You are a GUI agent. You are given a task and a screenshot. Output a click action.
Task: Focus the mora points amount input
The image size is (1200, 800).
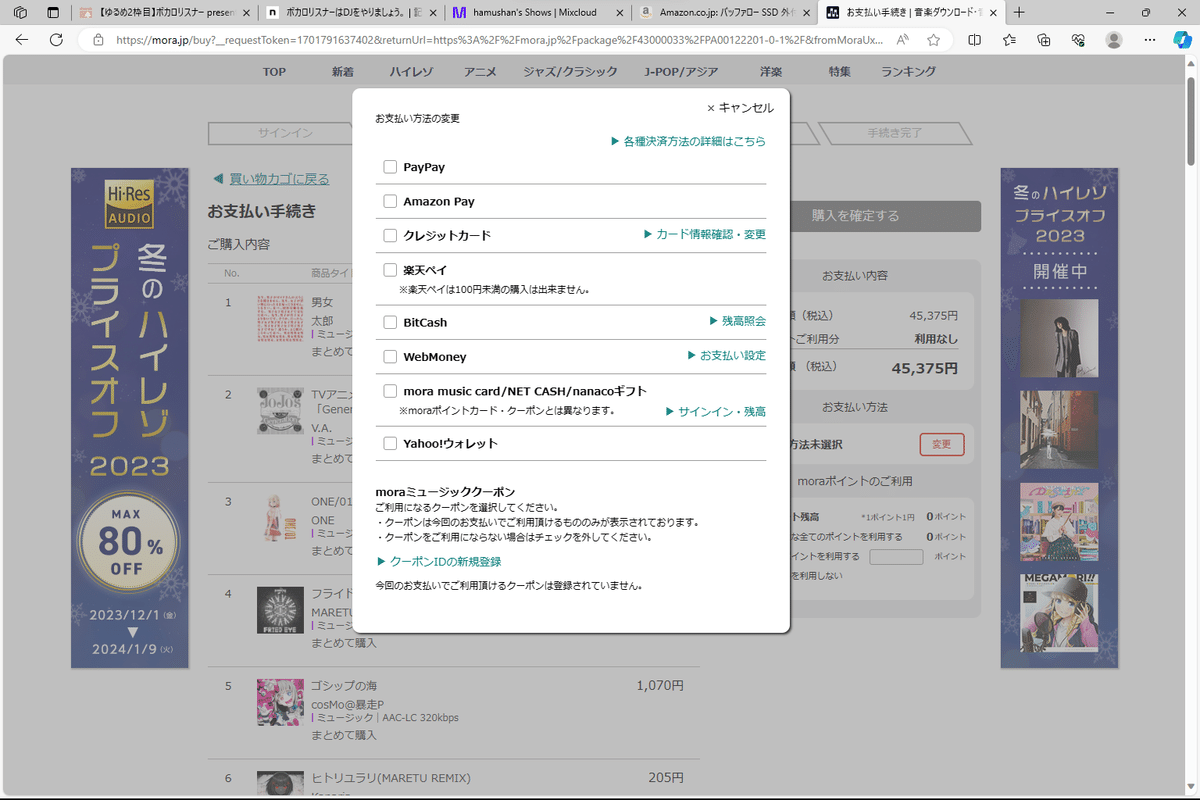point(896,556)
